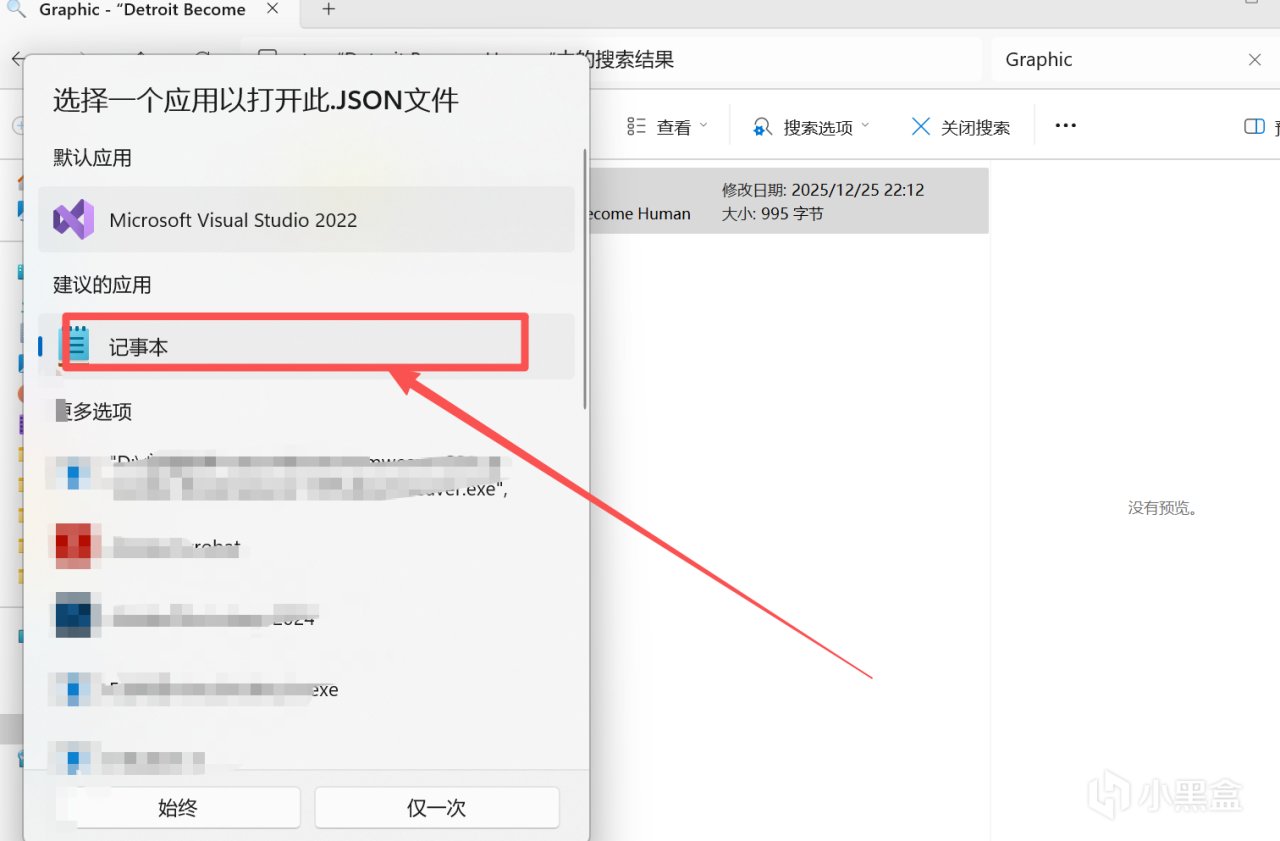Open the File Explorer more options (…) menu

pyautogui.click(x=1066, y=126)
